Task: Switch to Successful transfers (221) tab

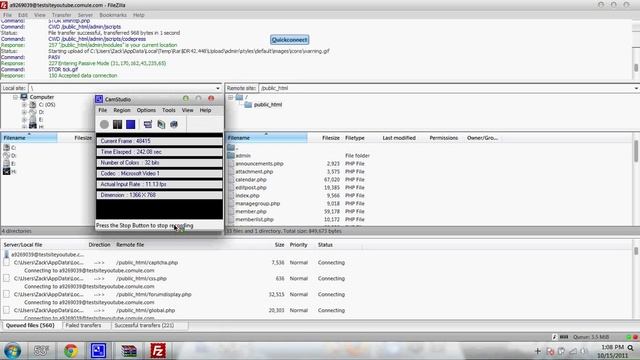Action: pos(144,326)
